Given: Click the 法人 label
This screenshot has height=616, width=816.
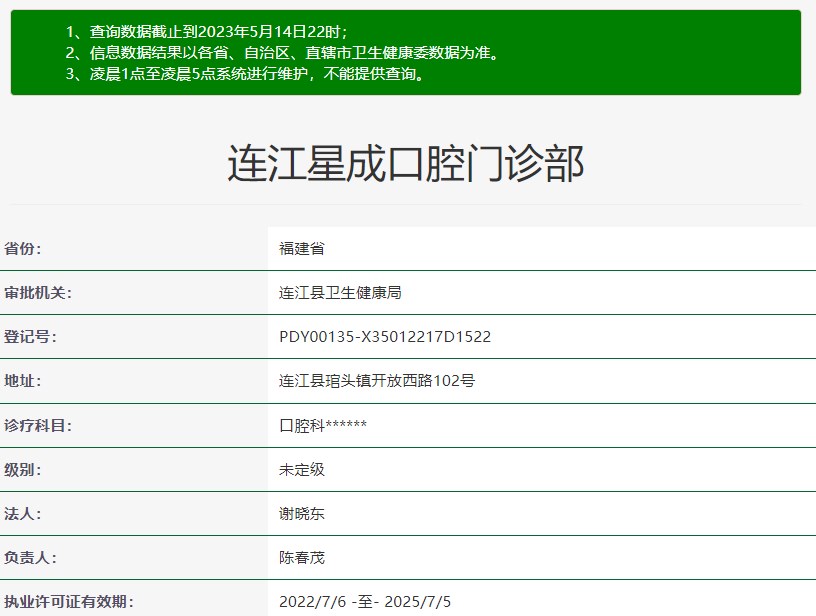Looking at the screenshot, I should point(22,514).
